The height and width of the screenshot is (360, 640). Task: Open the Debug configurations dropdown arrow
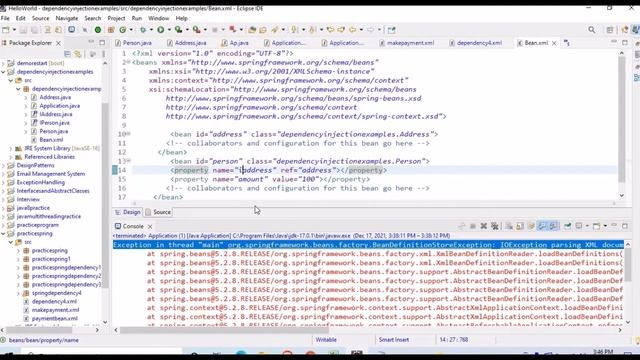(151, 30)
